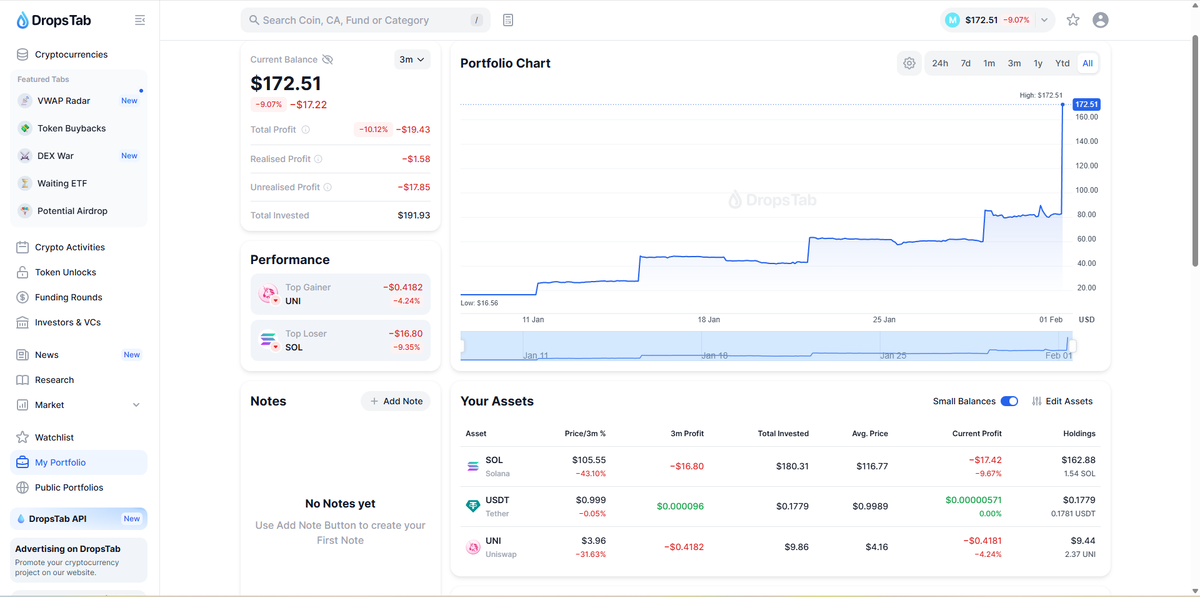Sort by Avg. Price column header

871,433
